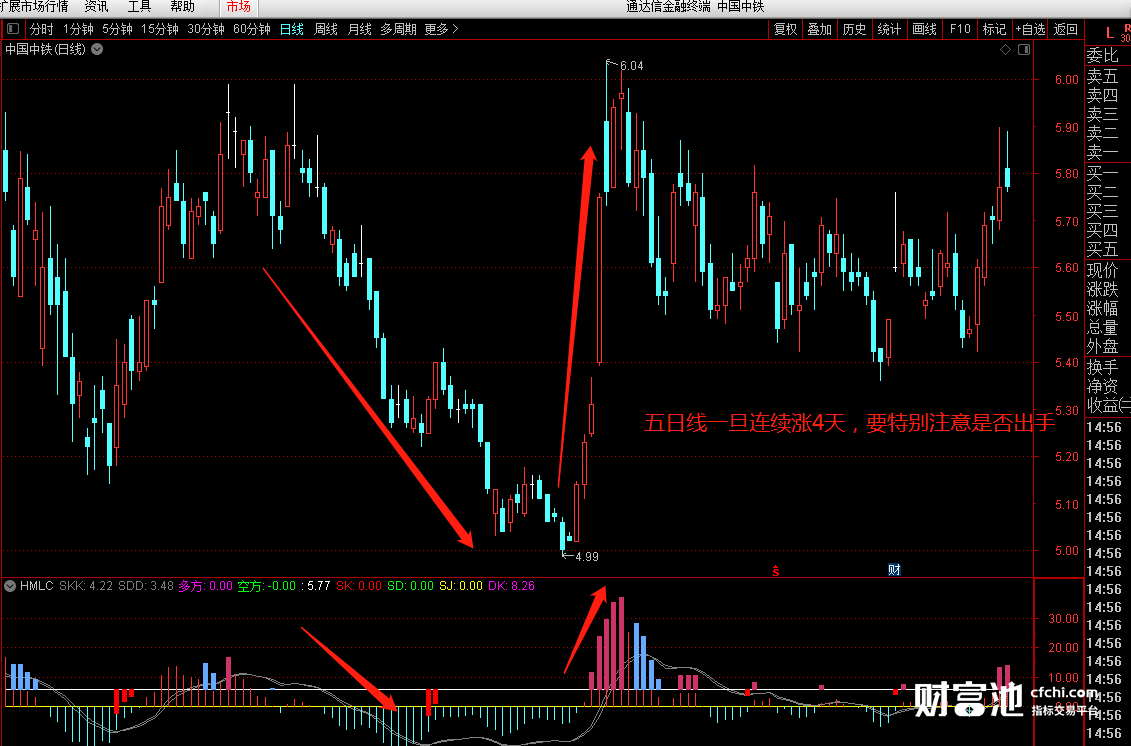Open the 资讯 menu

[96, 6]
